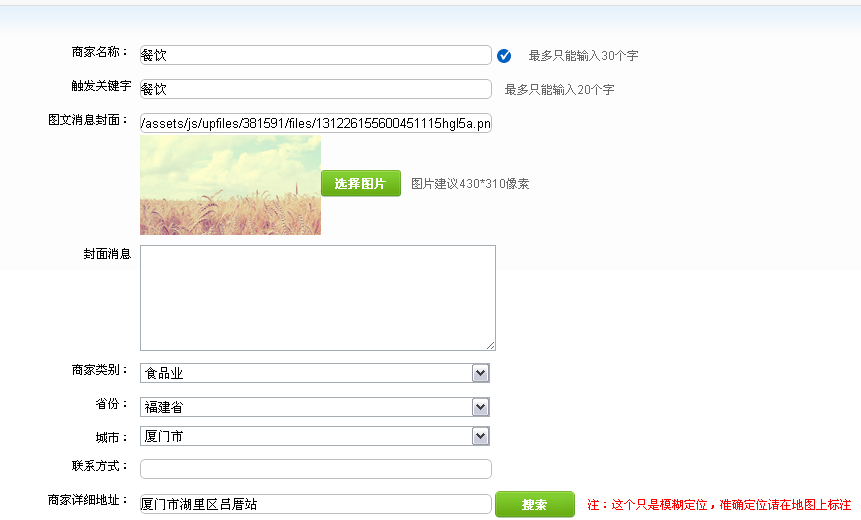Open the 商家类别 dropdown showing 食品业
861x520 pixels.
[x=314, y=373]
